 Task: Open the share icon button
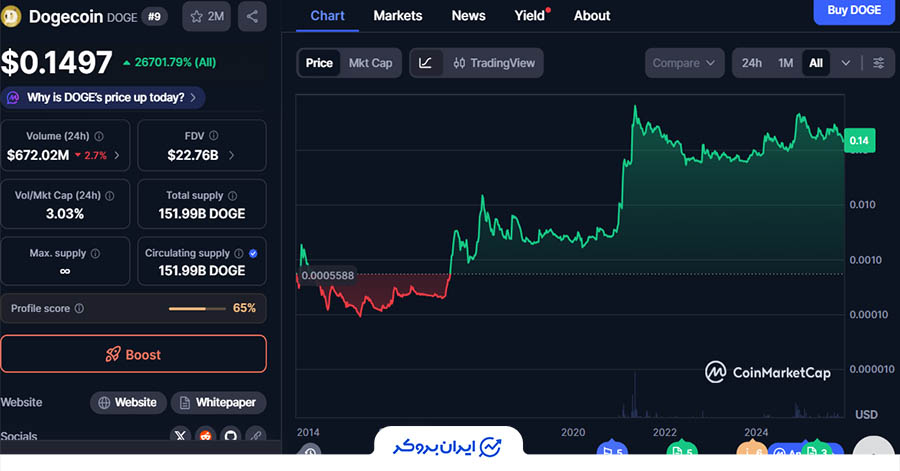[x=252, y=16]
